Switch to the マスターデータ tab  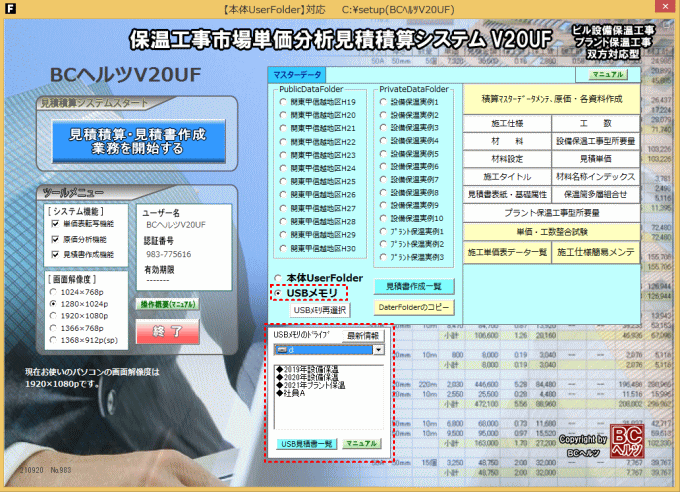pos(297,74)
